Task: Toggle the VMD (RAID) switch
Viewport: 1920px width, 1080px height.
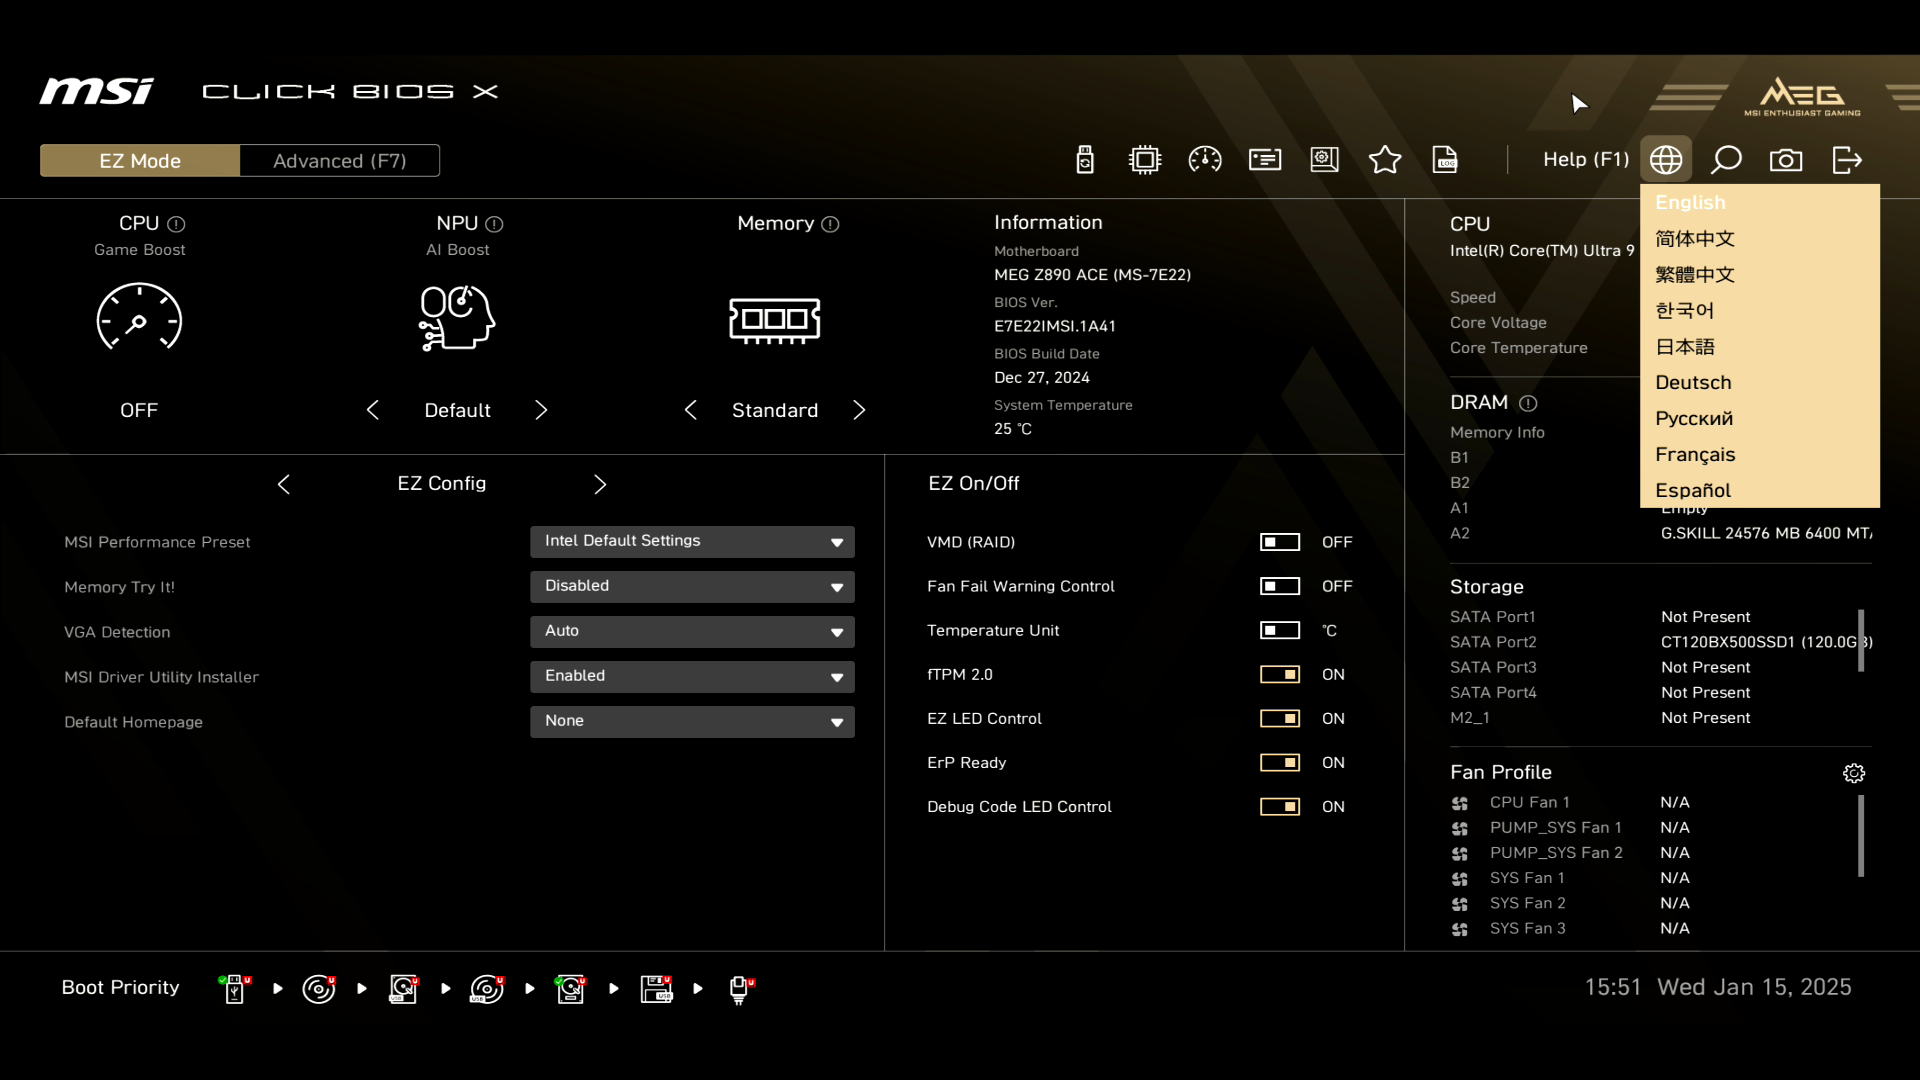Action: 1280,542
